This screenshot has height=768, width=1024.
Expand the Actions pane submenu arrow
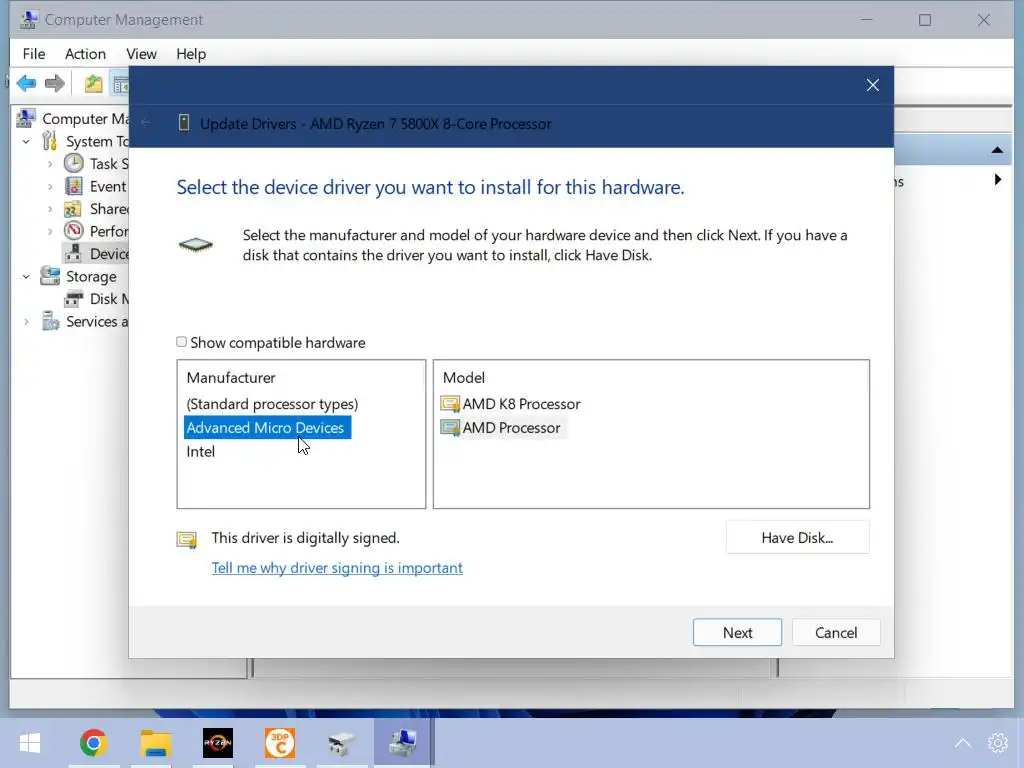(x=997, y=180)
